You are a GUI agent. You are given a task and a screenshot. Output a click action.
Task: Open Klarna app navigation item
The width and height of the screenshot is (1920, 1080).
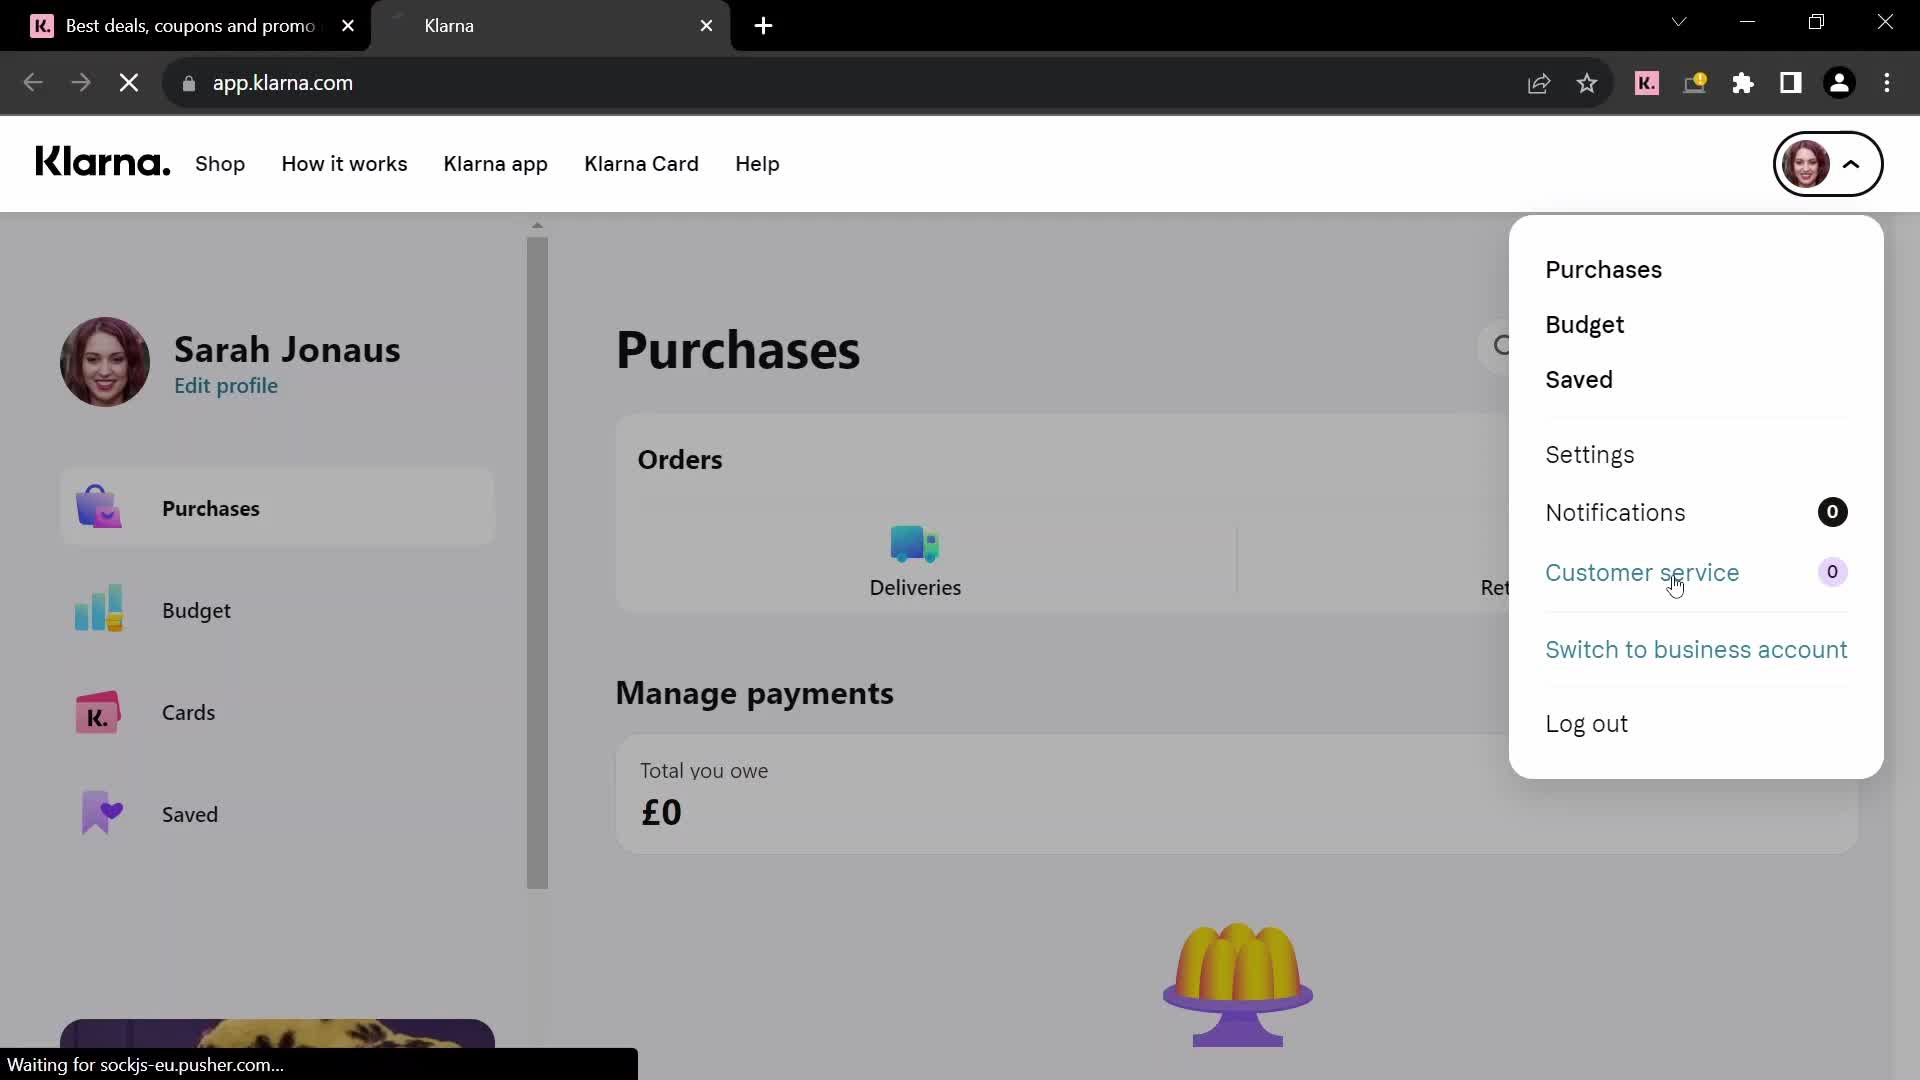[x=495, y=164]
